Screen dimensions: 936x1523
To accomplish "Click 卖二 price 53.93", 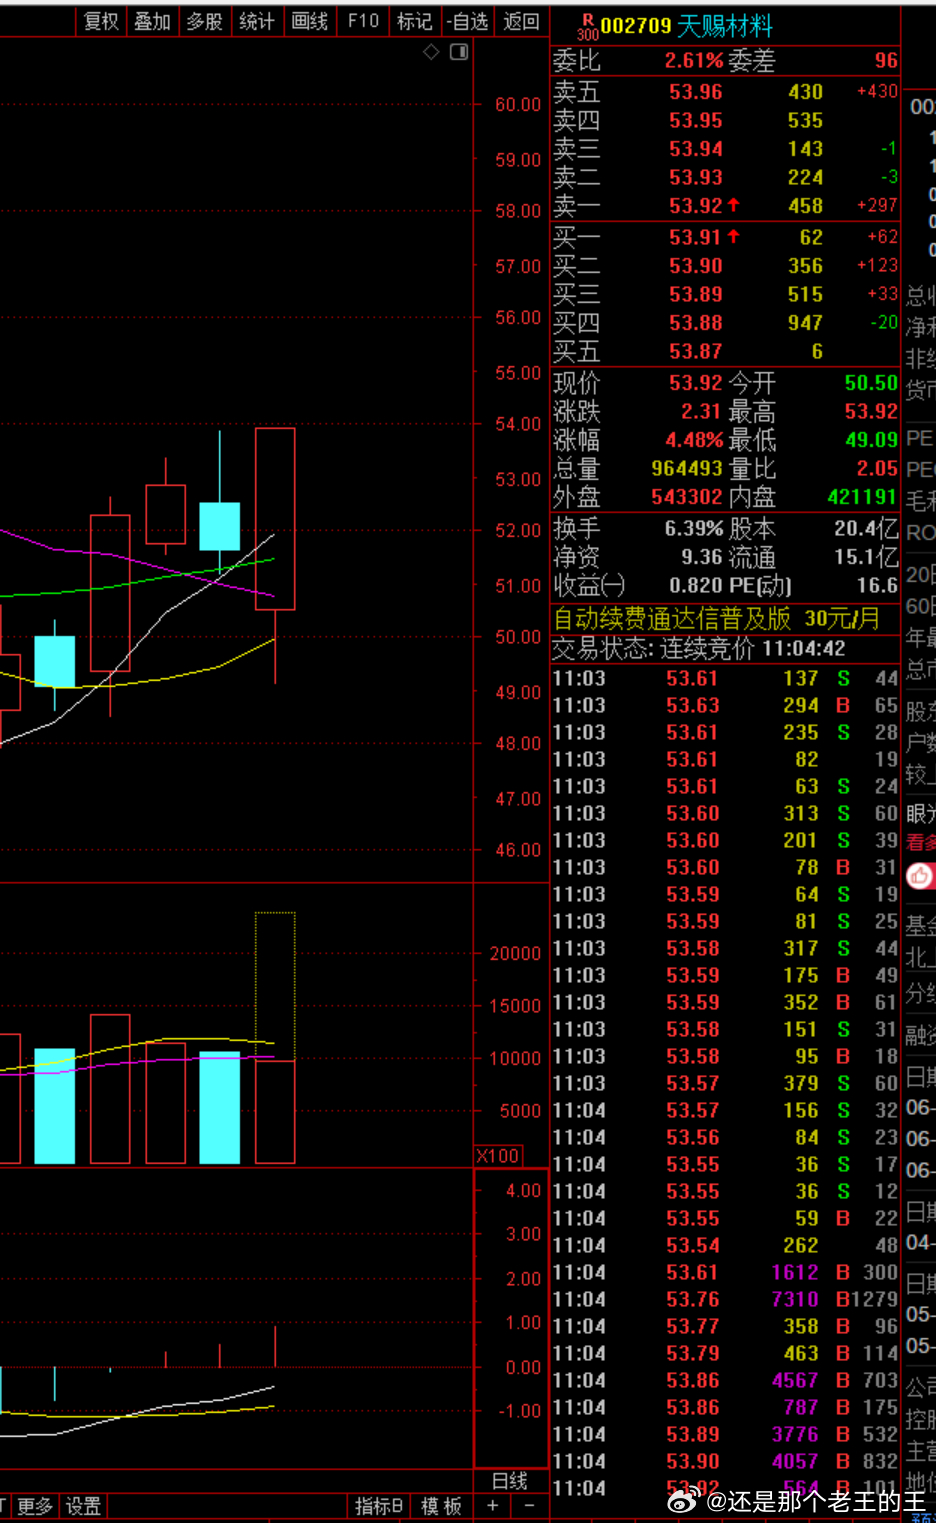I will point(696,178).
